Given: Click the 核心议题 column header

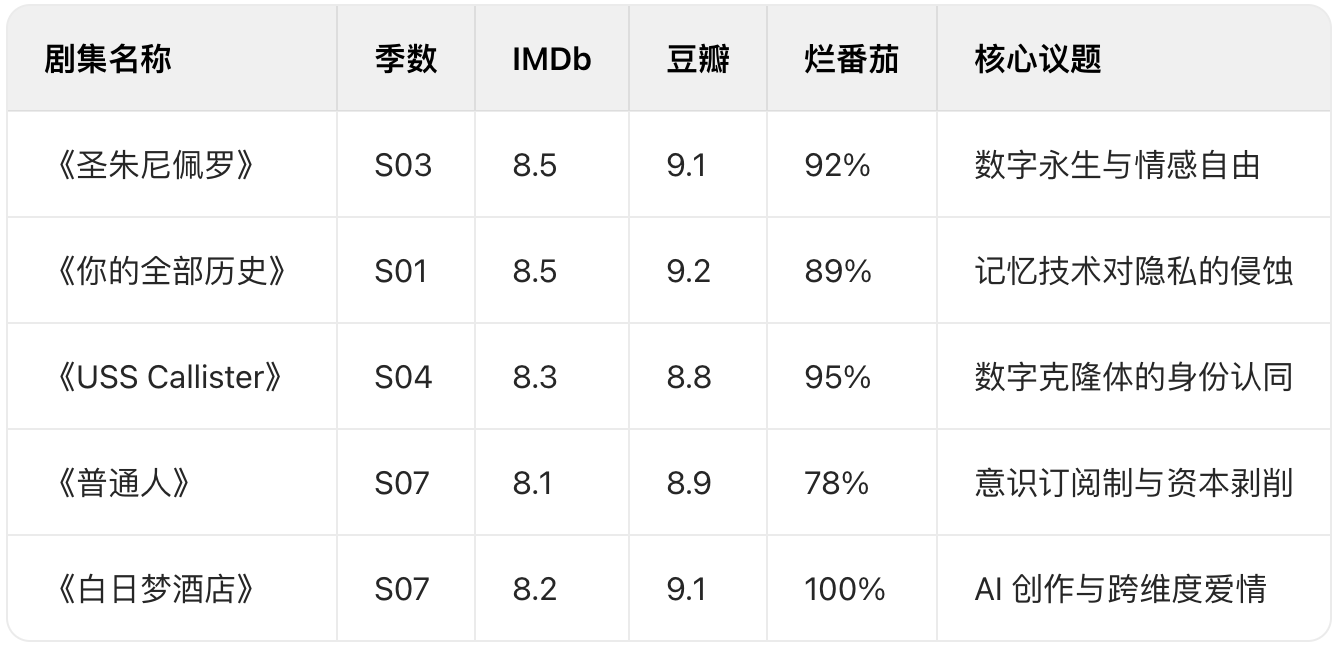Looking at the screenshot, I should (x=1038, y=59).
